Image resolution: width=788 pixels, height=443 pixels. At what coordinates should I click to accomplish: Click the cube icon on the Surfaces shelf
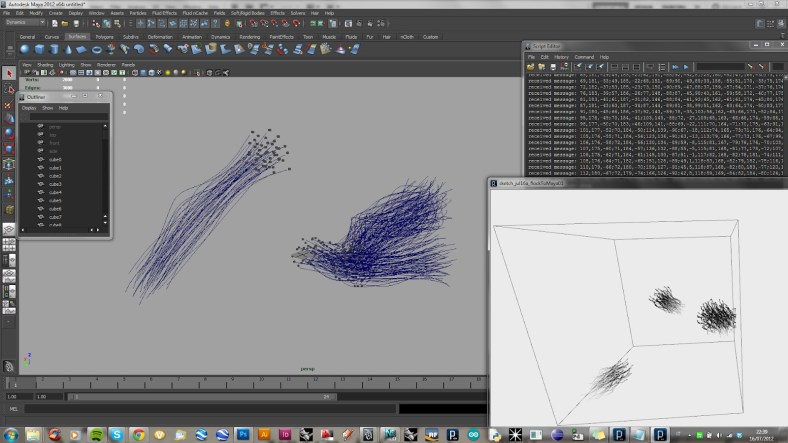[41, 49]
